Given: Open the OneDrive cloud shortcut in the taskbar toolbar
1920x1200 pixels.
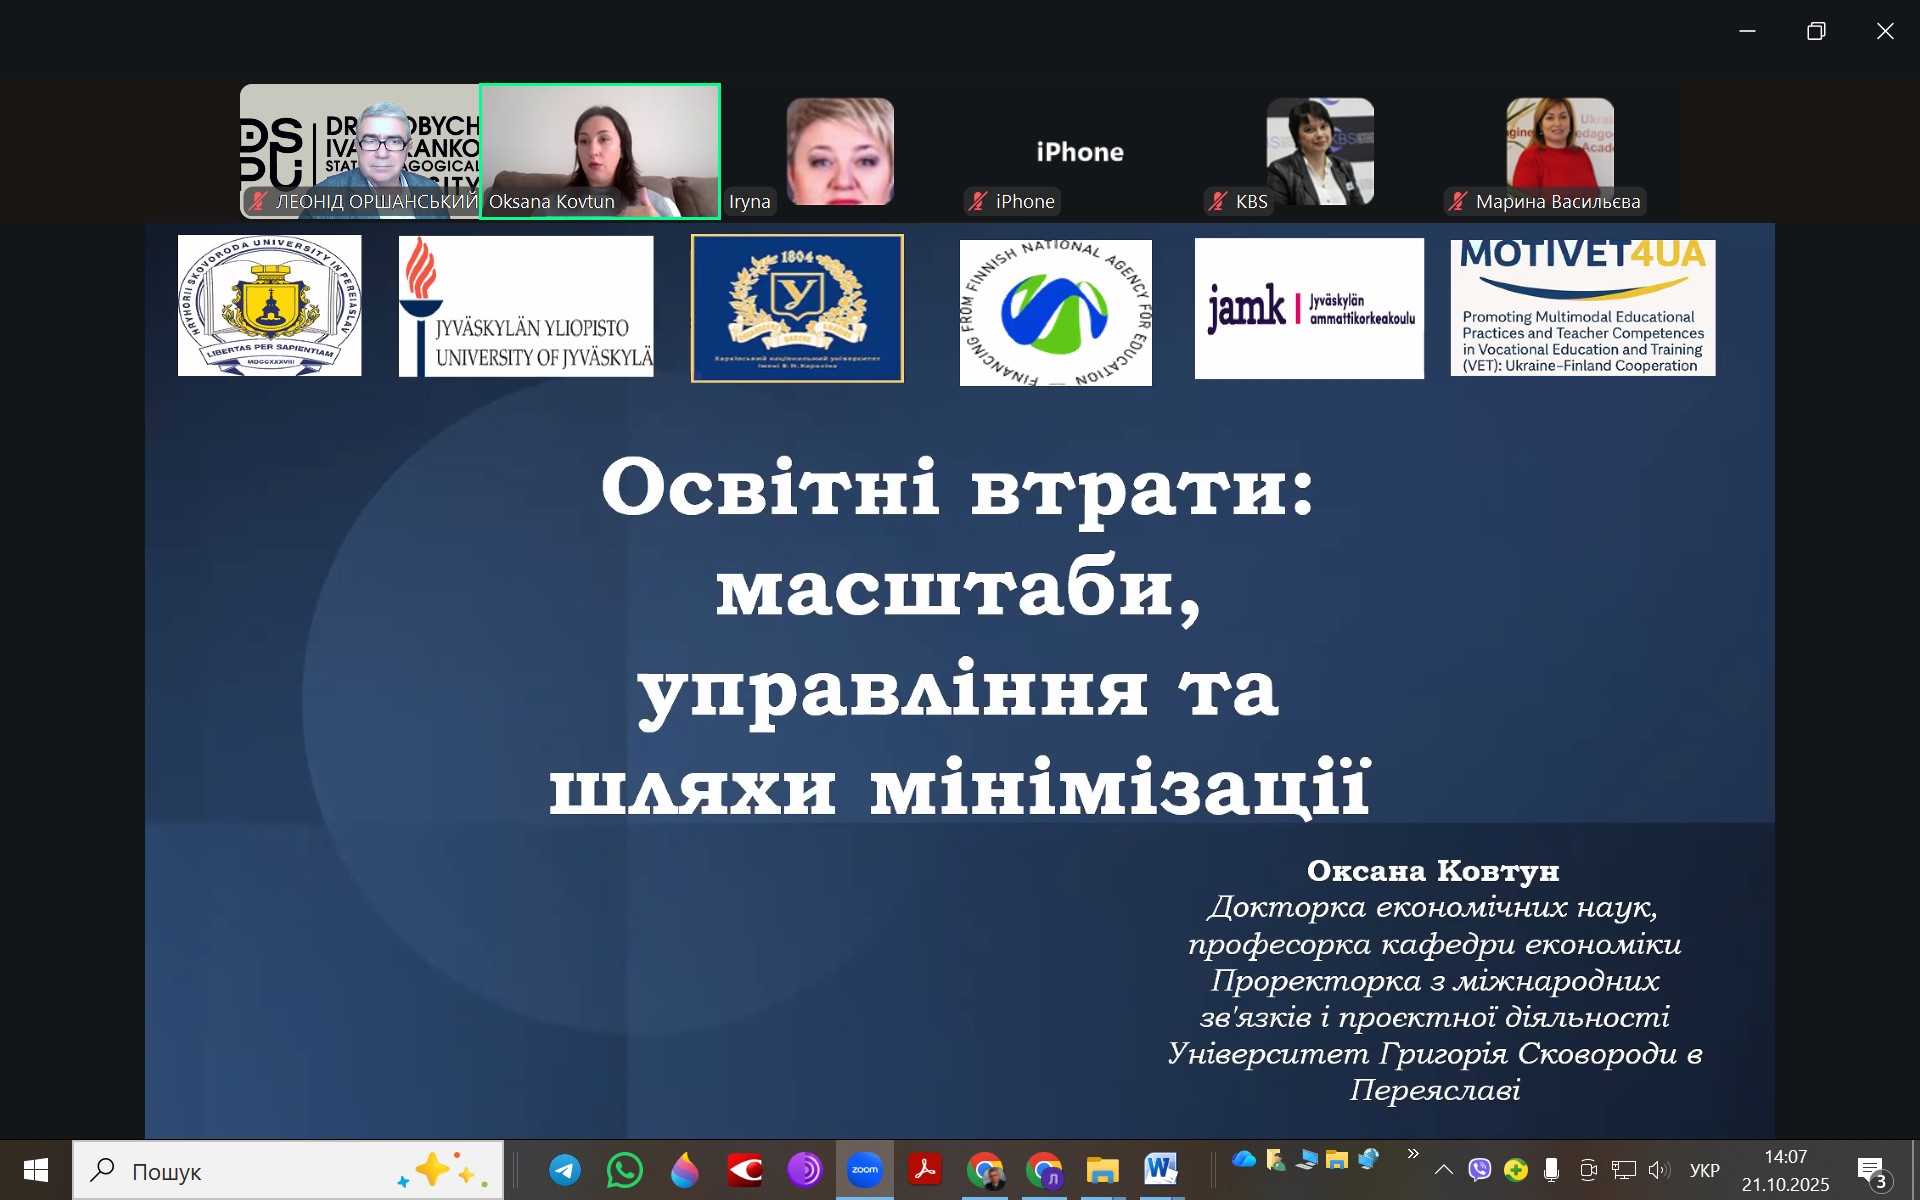Looking at the screenshot, I should click(1244, 1160).
